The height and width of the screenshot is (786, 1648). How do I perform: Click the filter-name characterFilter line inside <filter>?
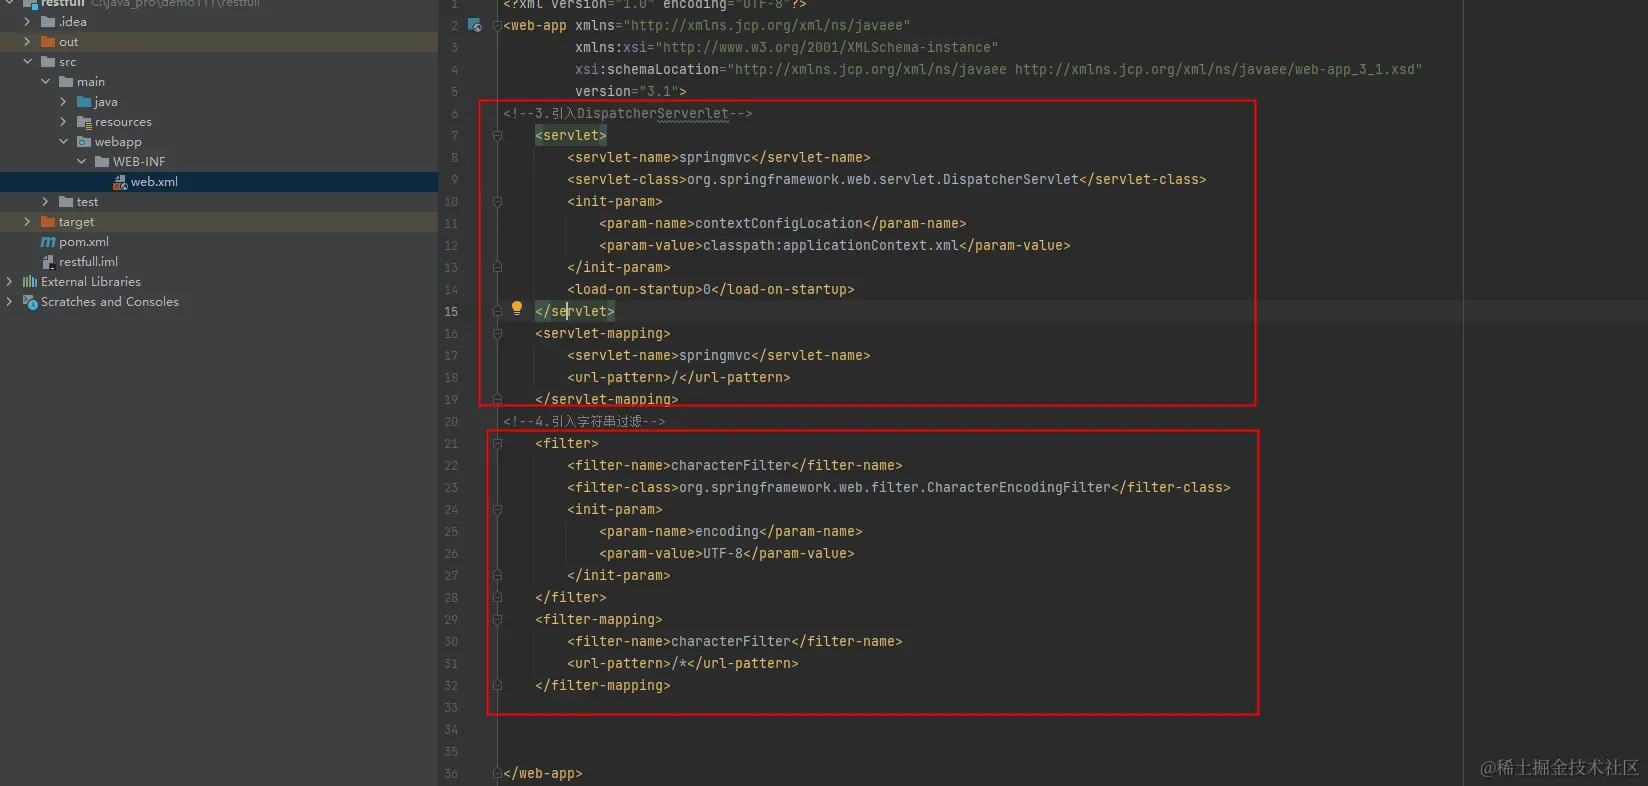[734, 466]
